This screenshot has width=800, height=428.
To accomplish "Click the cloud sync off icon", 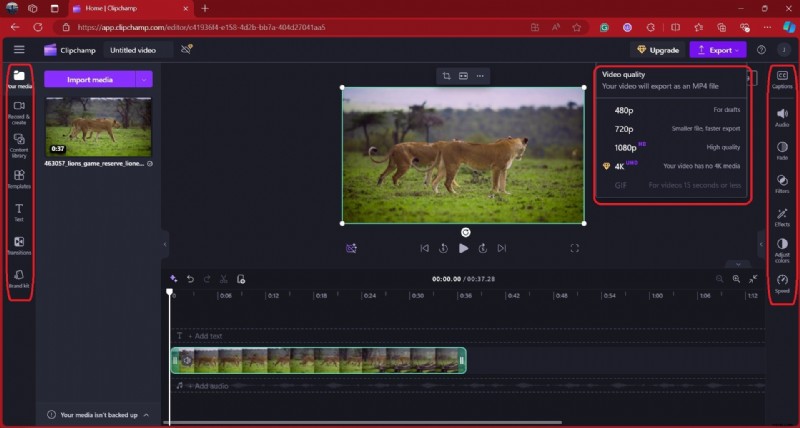I will click(187, 49).
